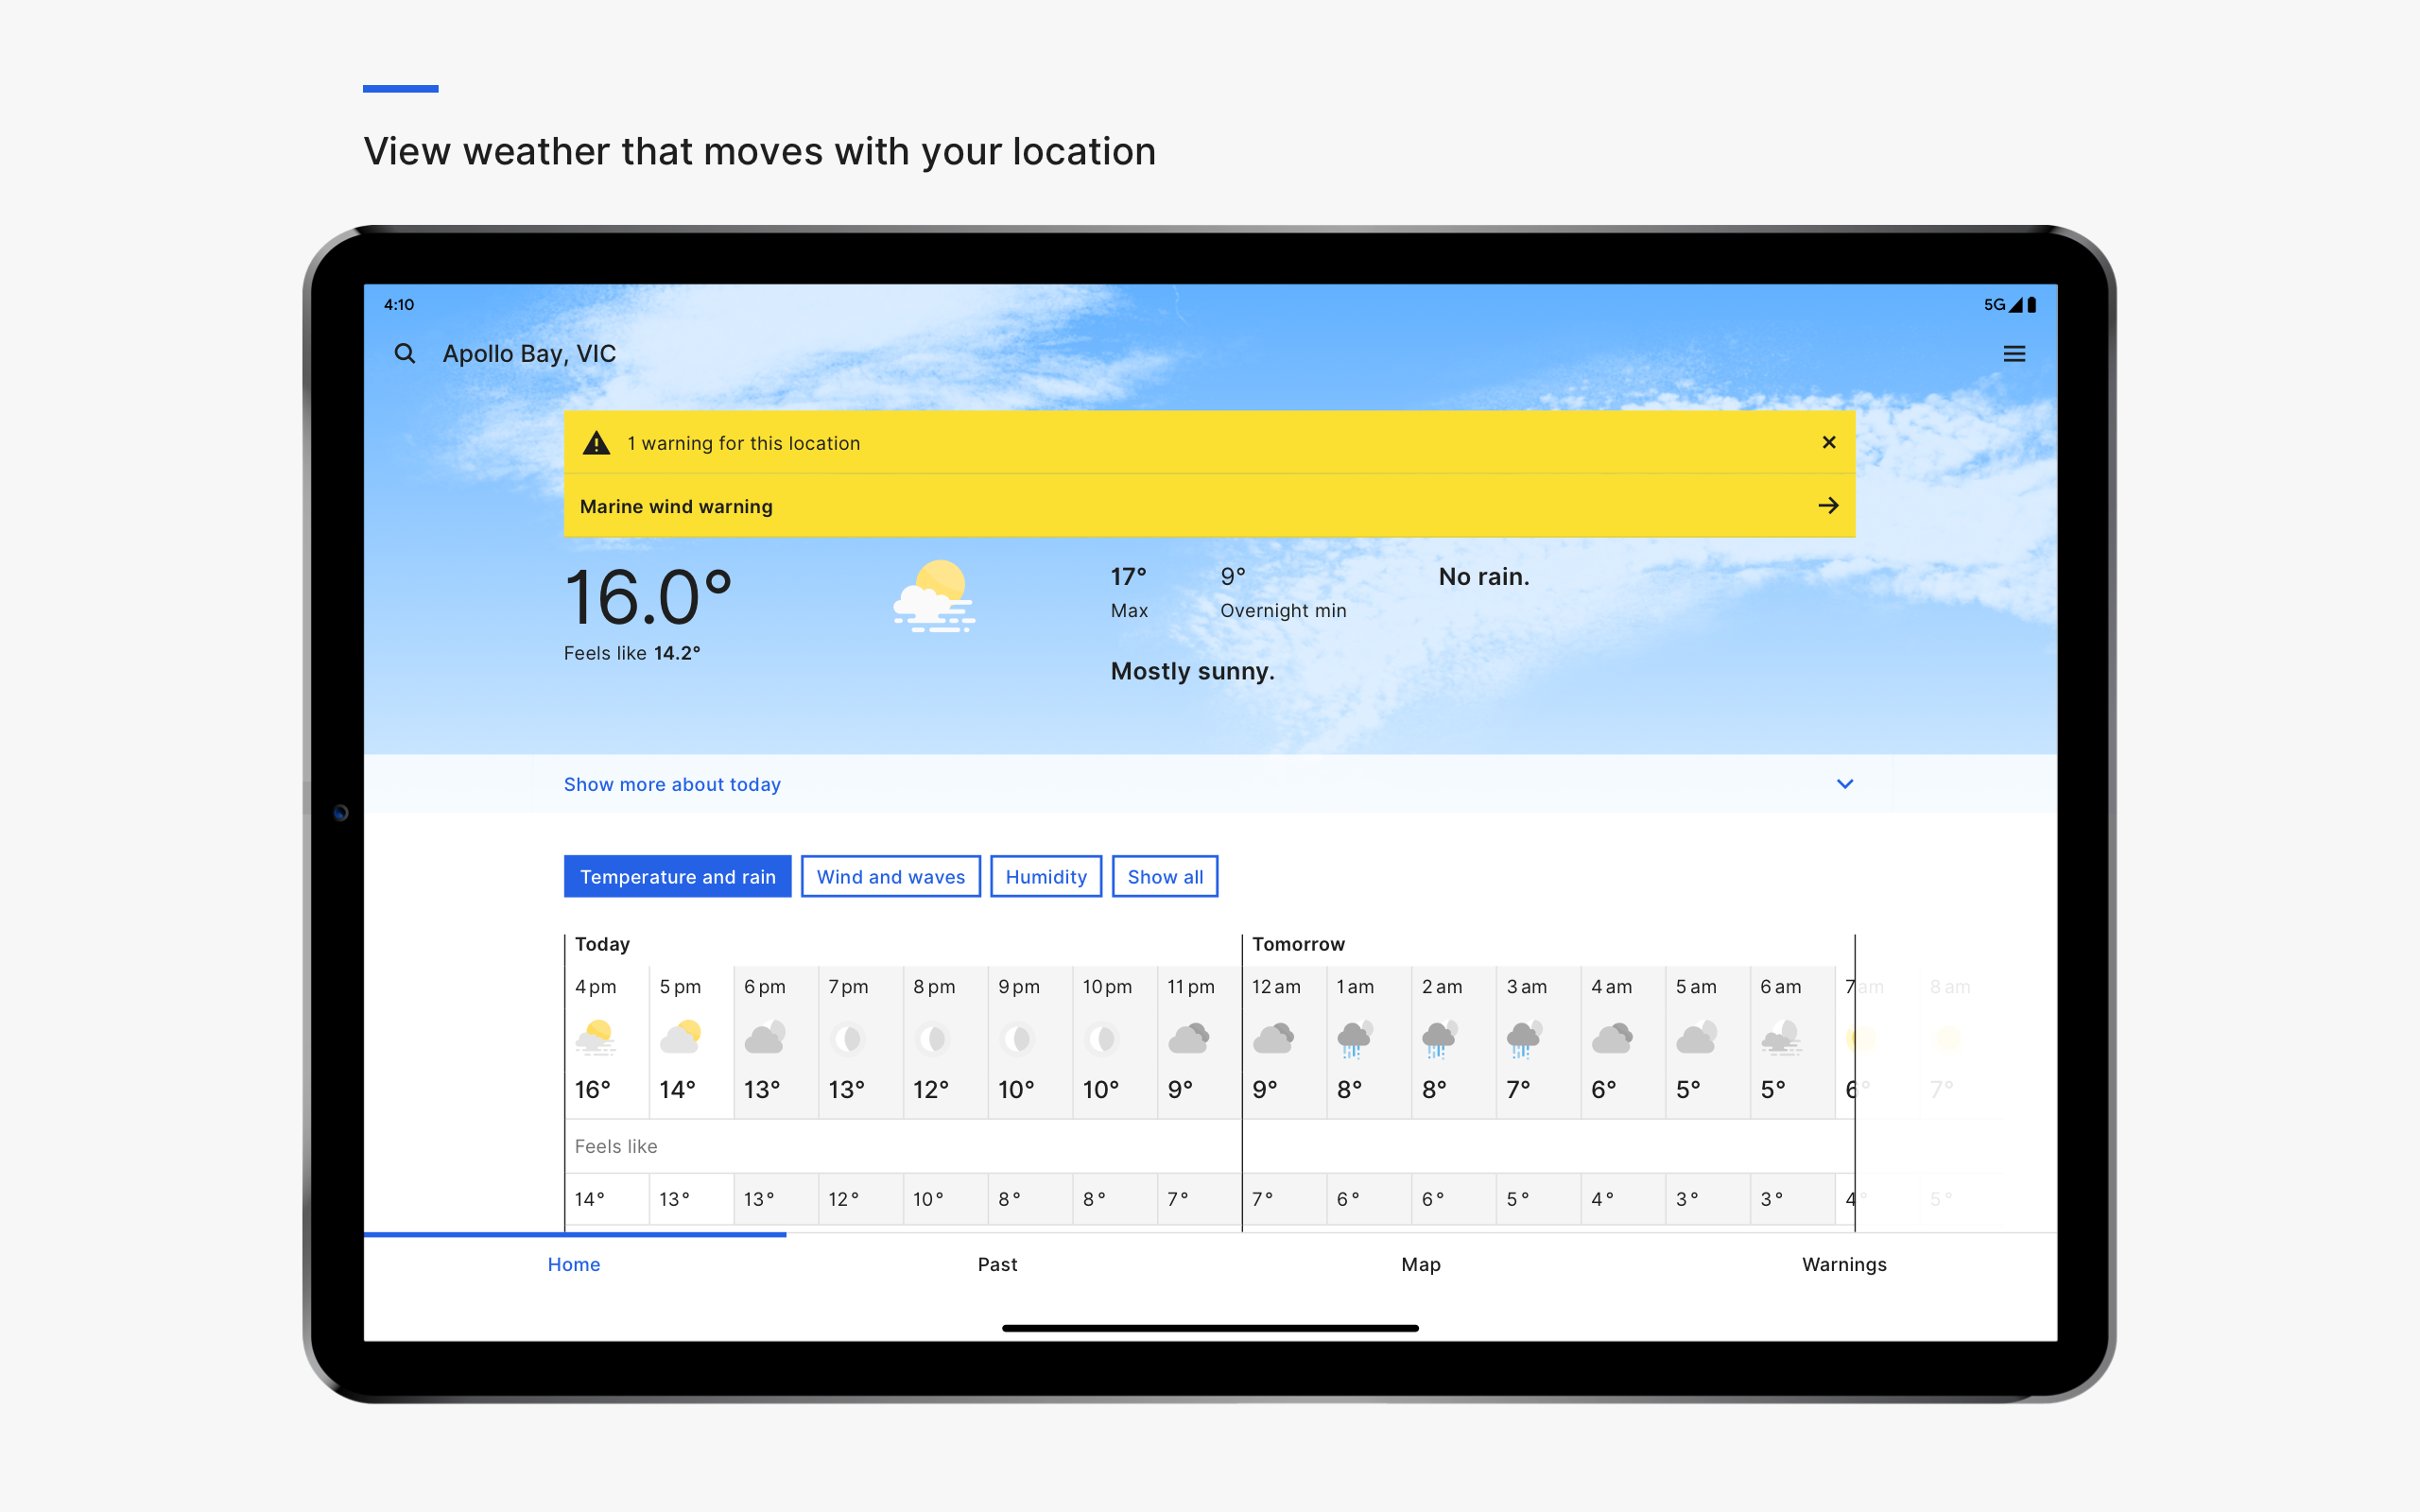The image size is (2420, 1512).
Task: Click the 8 pm moon icon
Action: click(x=933, y=1038)
